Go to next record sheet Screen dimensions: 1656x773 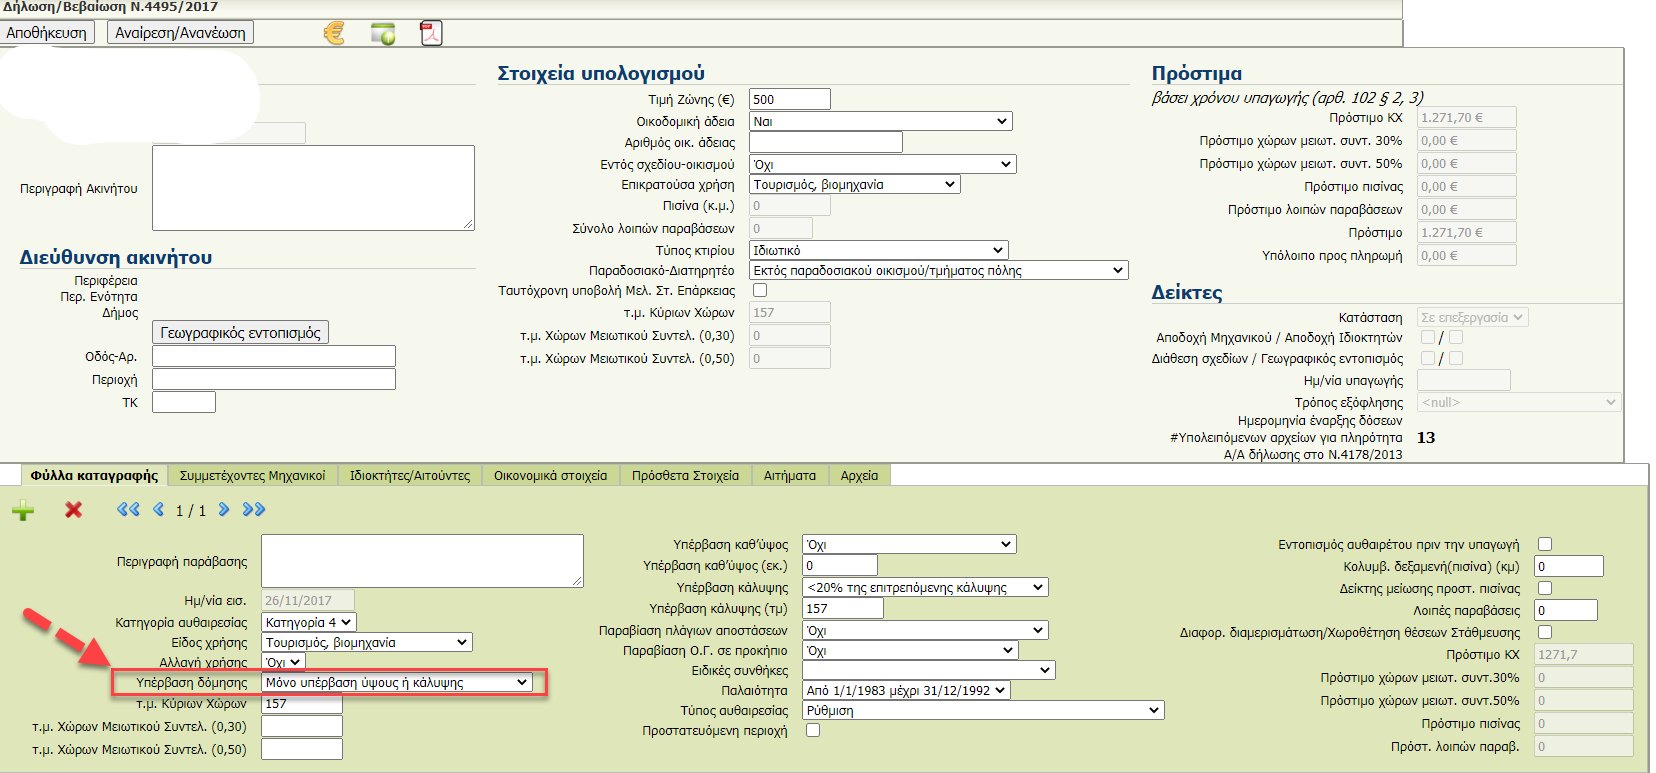tap(224, 510)
